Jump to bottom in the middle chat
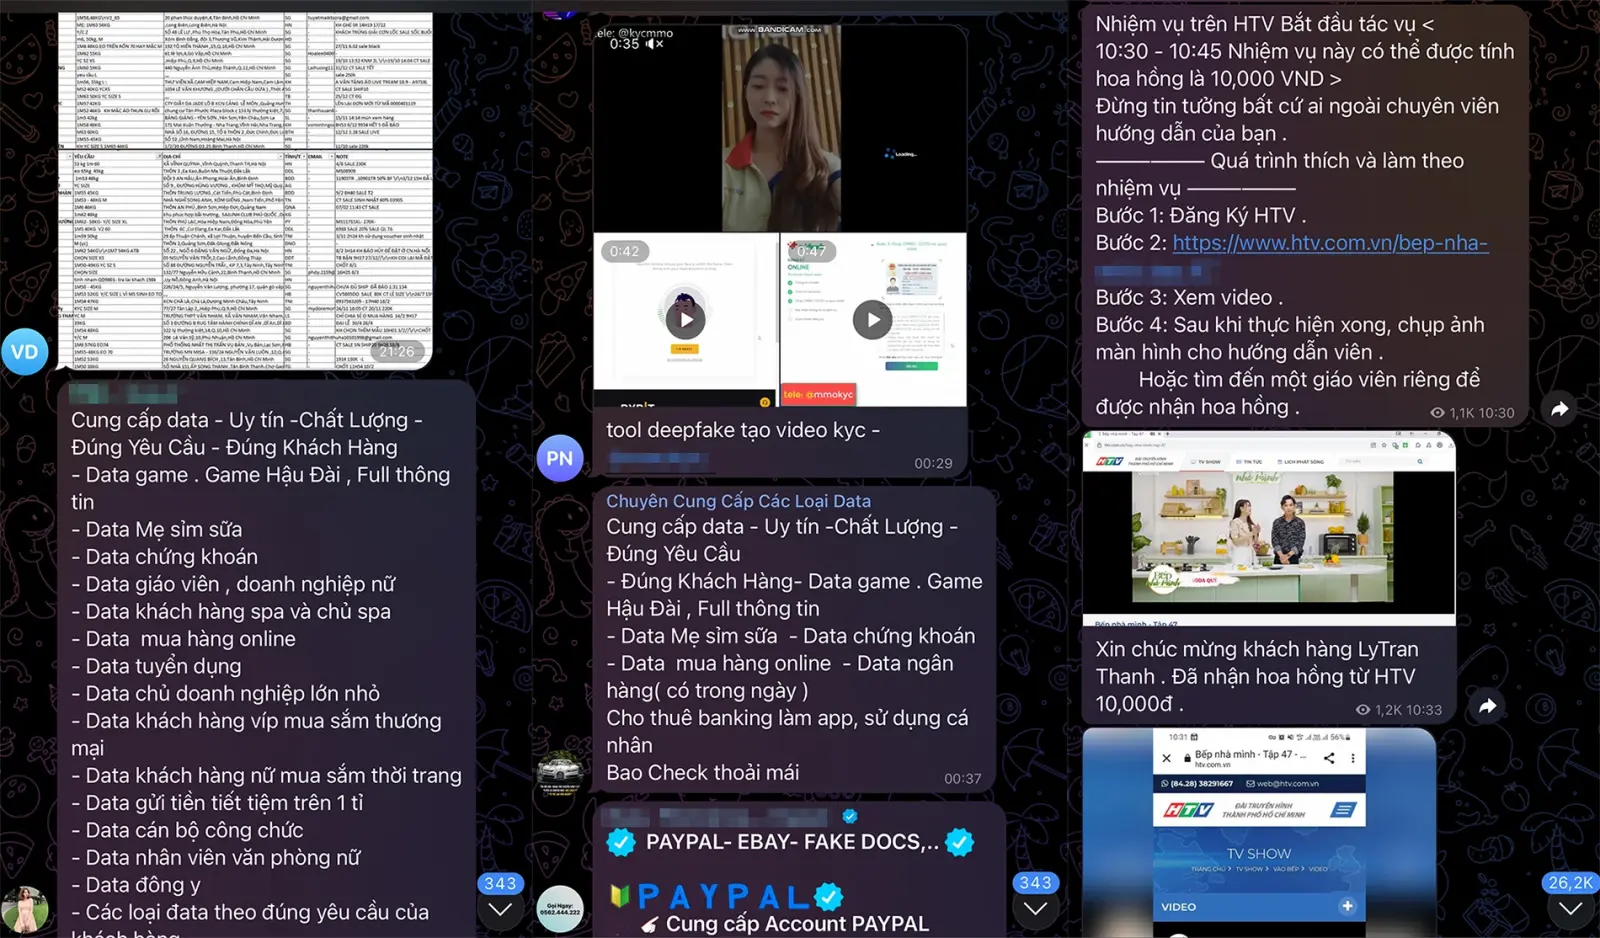1600x938 pixels. click(x=1035, y=908)
